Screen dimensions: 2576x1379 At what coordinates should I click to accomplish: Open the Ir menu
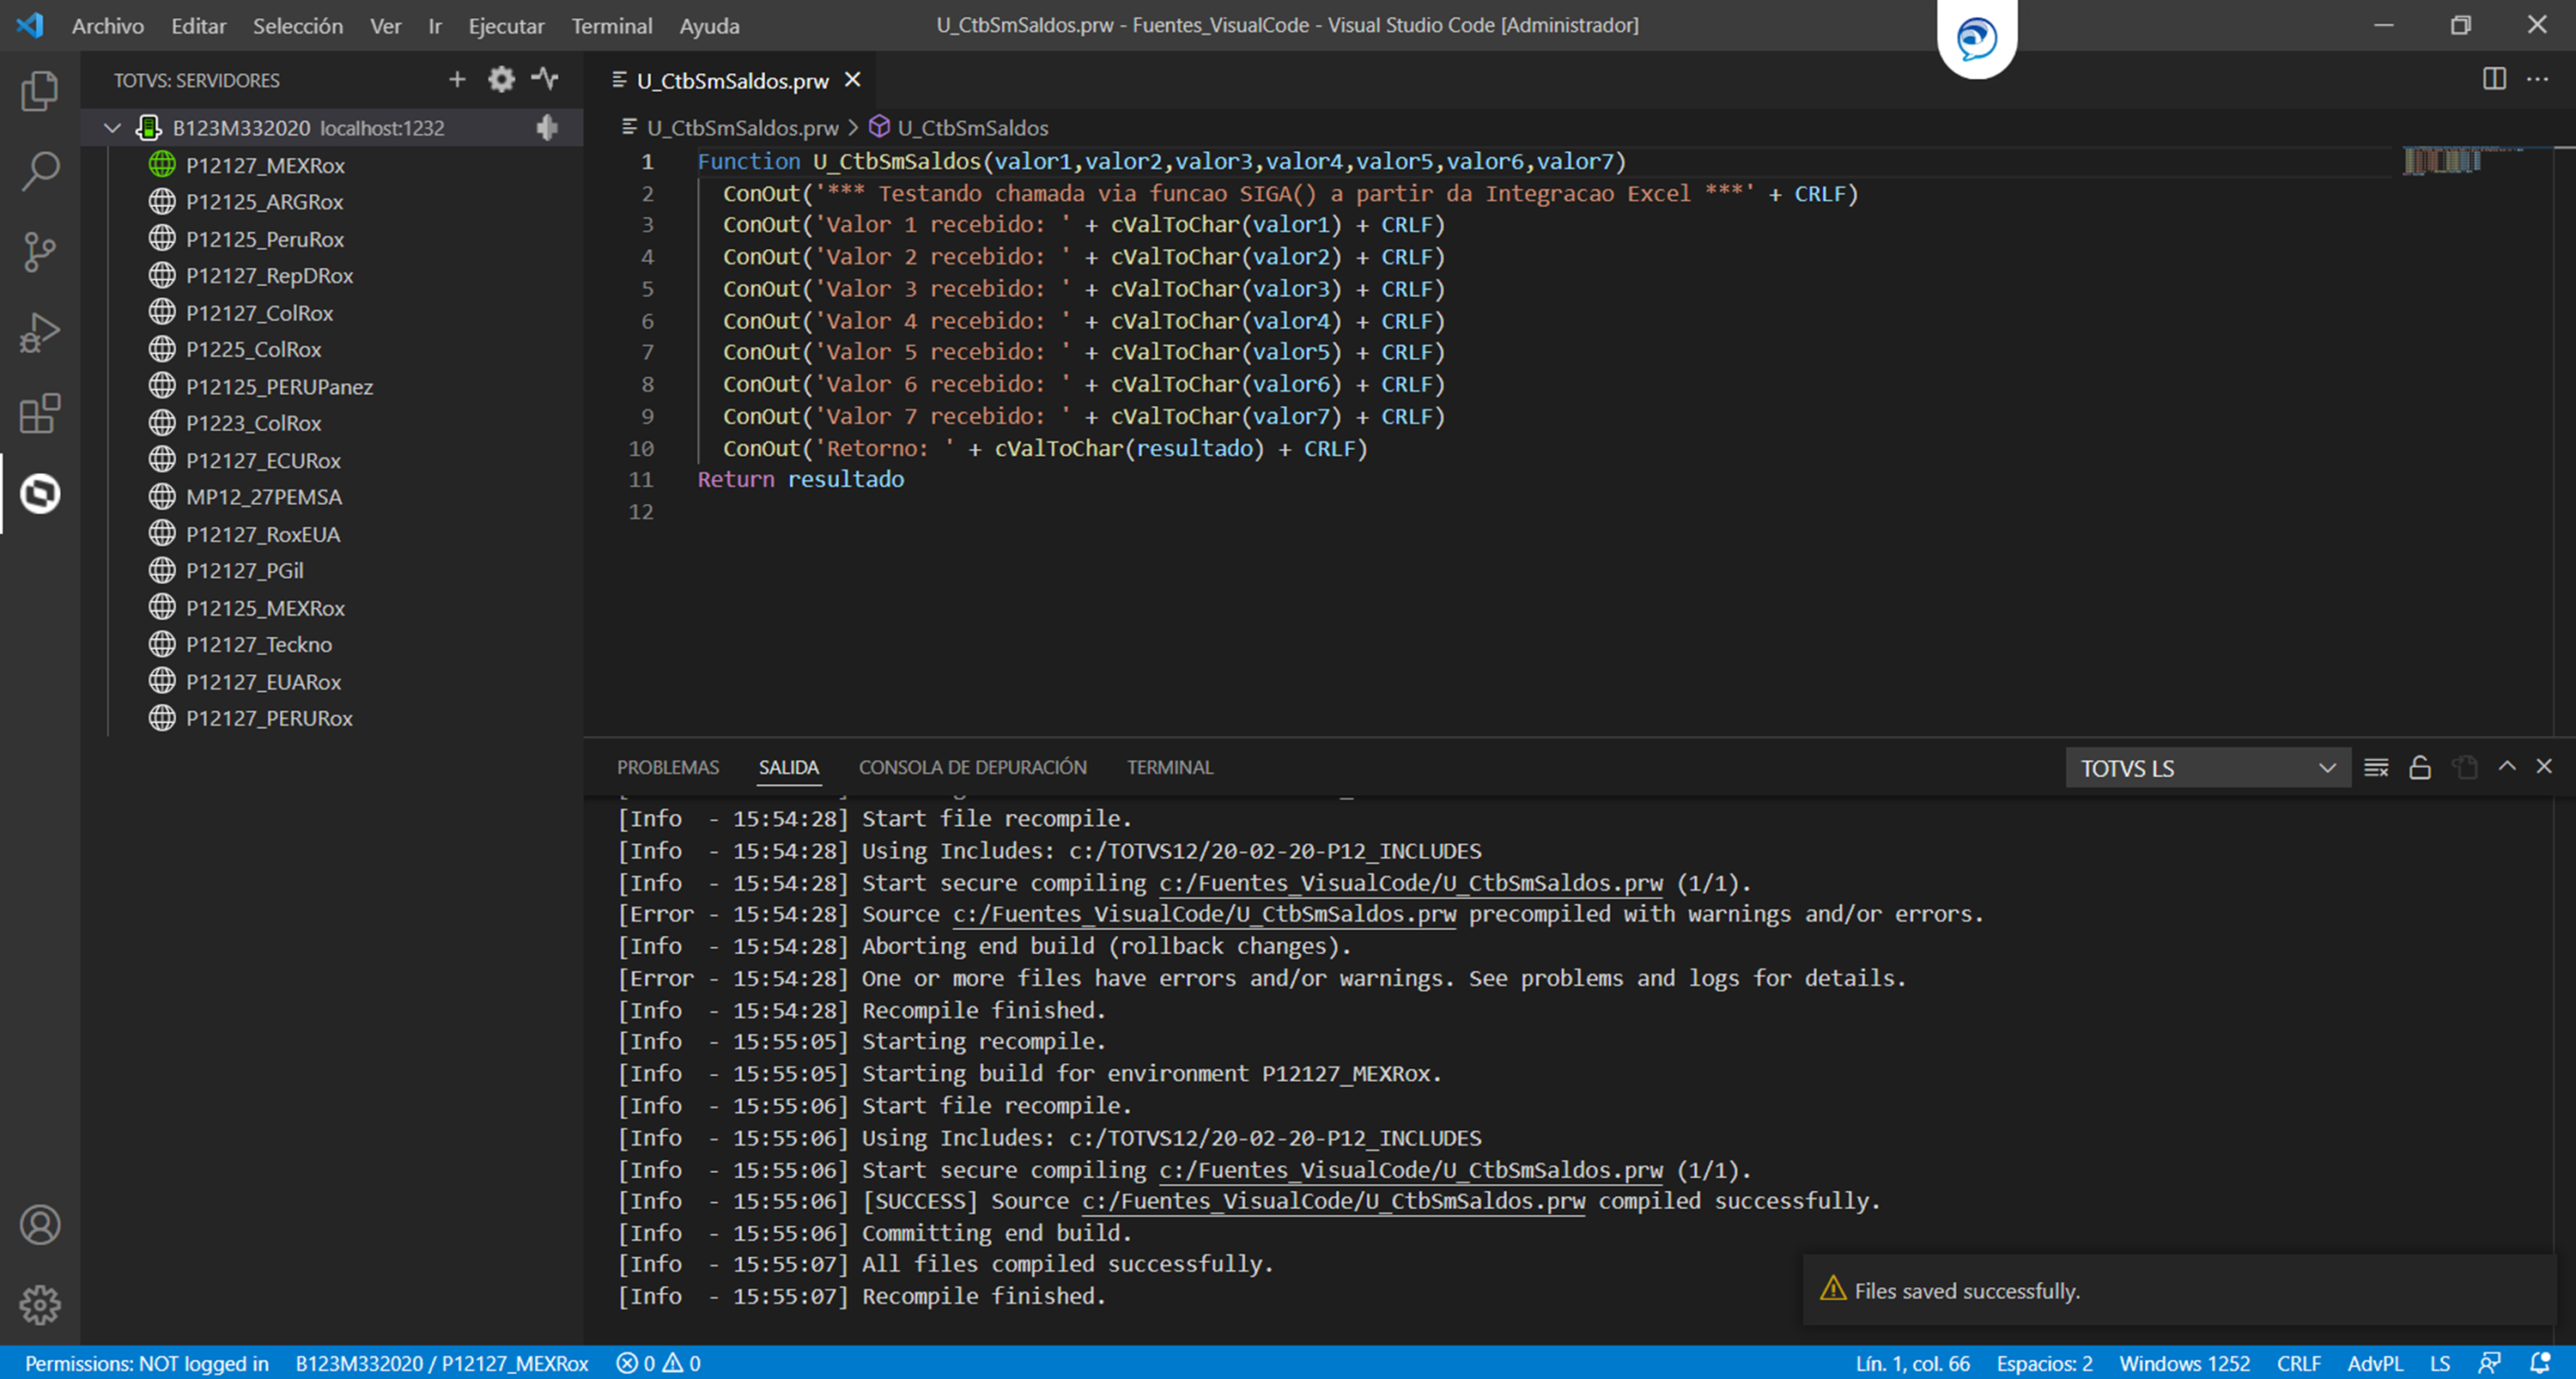(x=435, y=26)
